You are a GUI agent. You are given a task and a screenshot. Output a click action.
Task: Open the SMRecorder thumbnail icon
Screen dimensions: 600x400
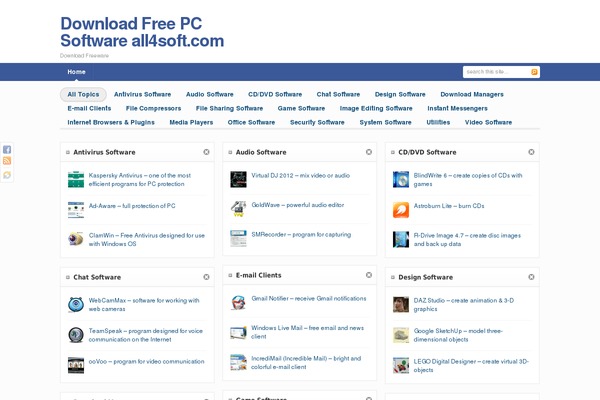pyautogui.click(x=238, y=238)
